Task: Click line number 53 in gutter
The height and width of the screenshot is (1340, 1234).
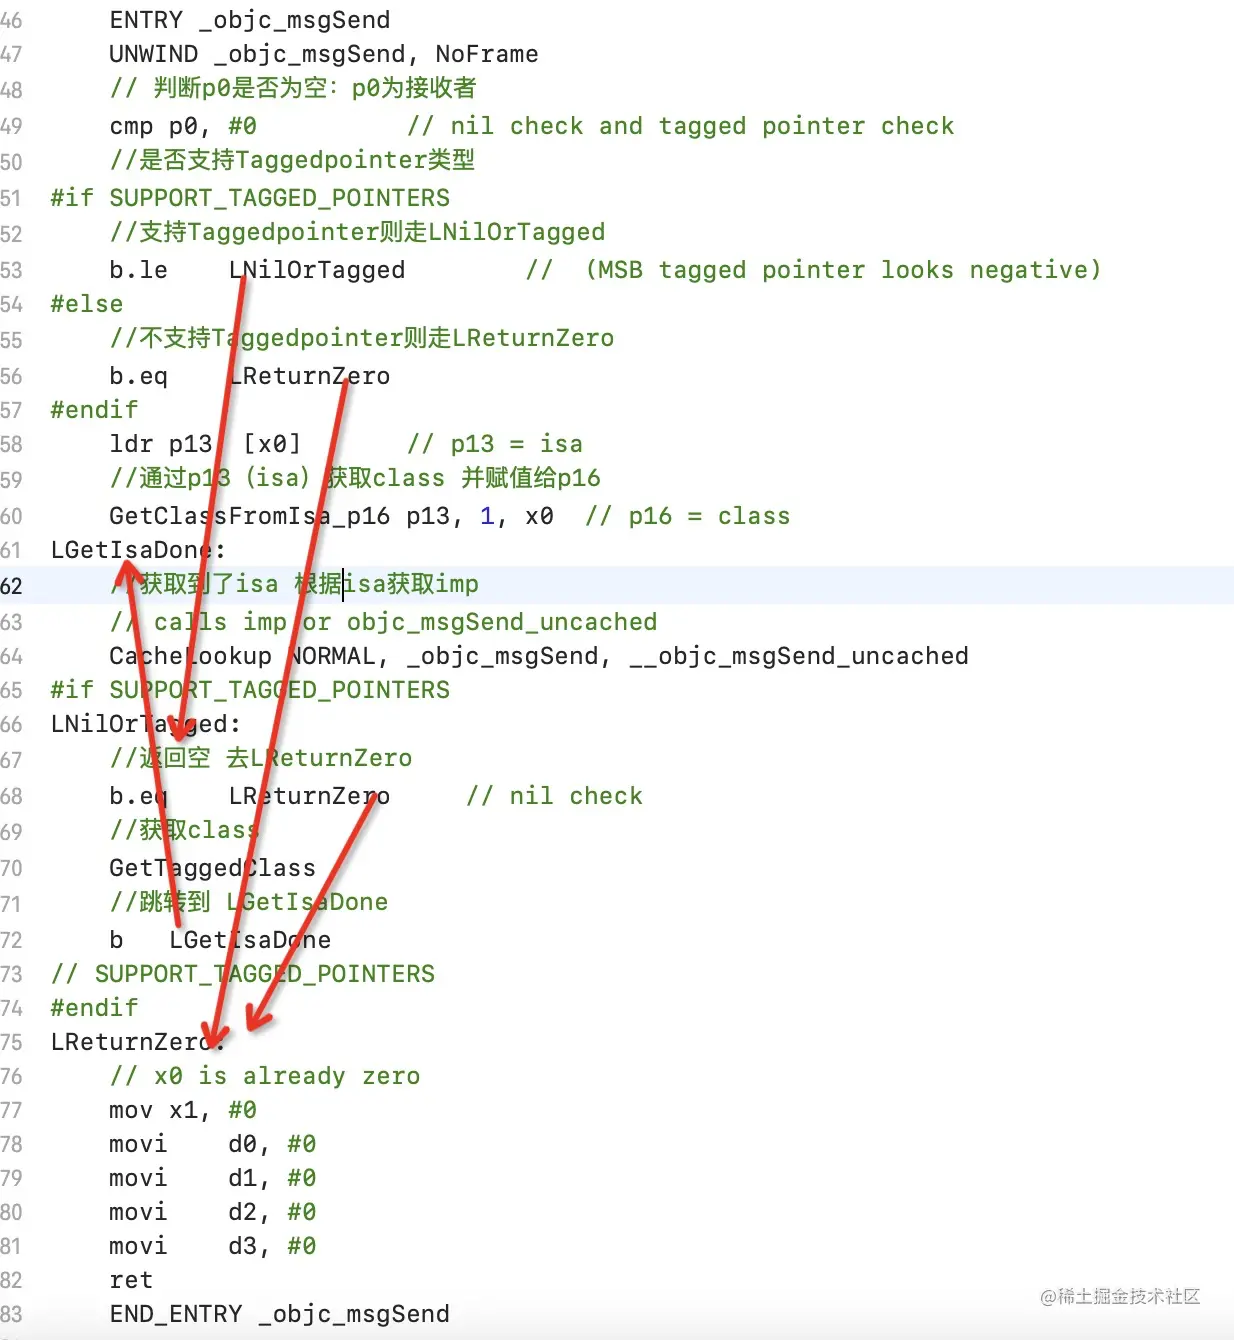Action: pyautogui.click(x=11, y=270)
